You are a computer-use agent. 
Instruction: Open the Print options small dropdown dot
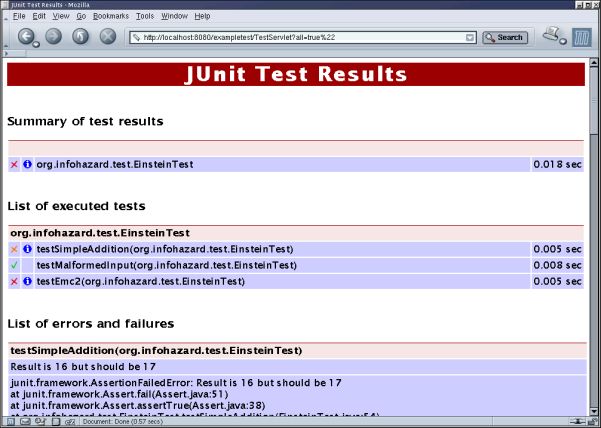[562, 41]
